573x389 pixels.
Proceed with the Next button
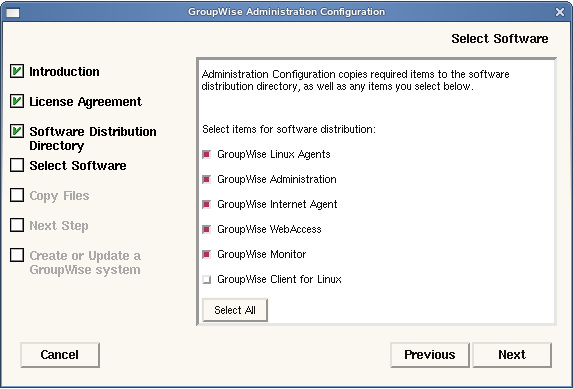coord(512,355)
